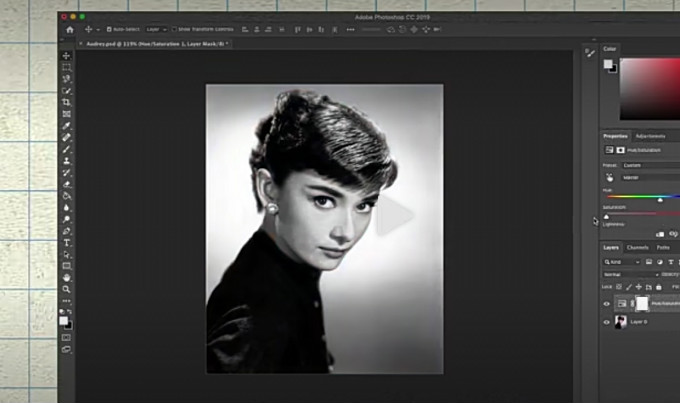
Task: Activate the Horizontal Type tool
Action: tap(67, 242)
